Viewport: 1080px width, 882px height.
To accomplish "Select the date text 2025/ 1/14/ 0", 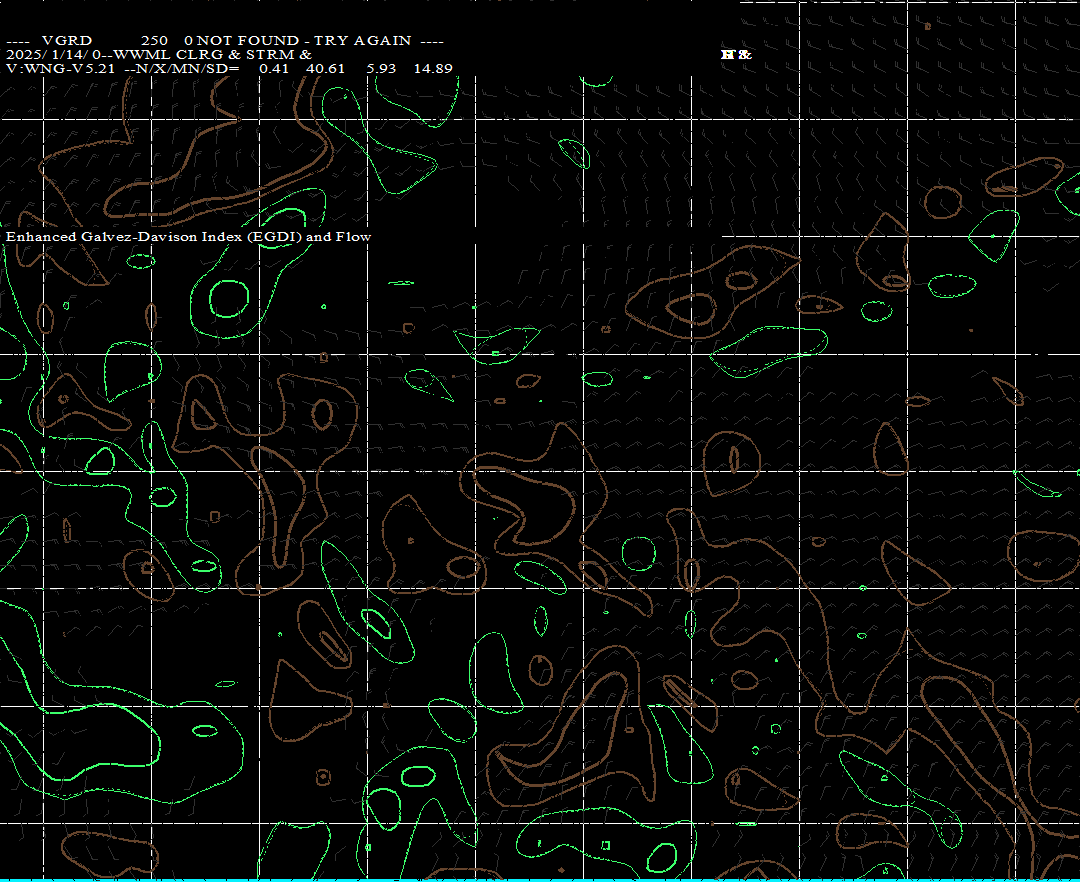I will [x=54, y=54].
